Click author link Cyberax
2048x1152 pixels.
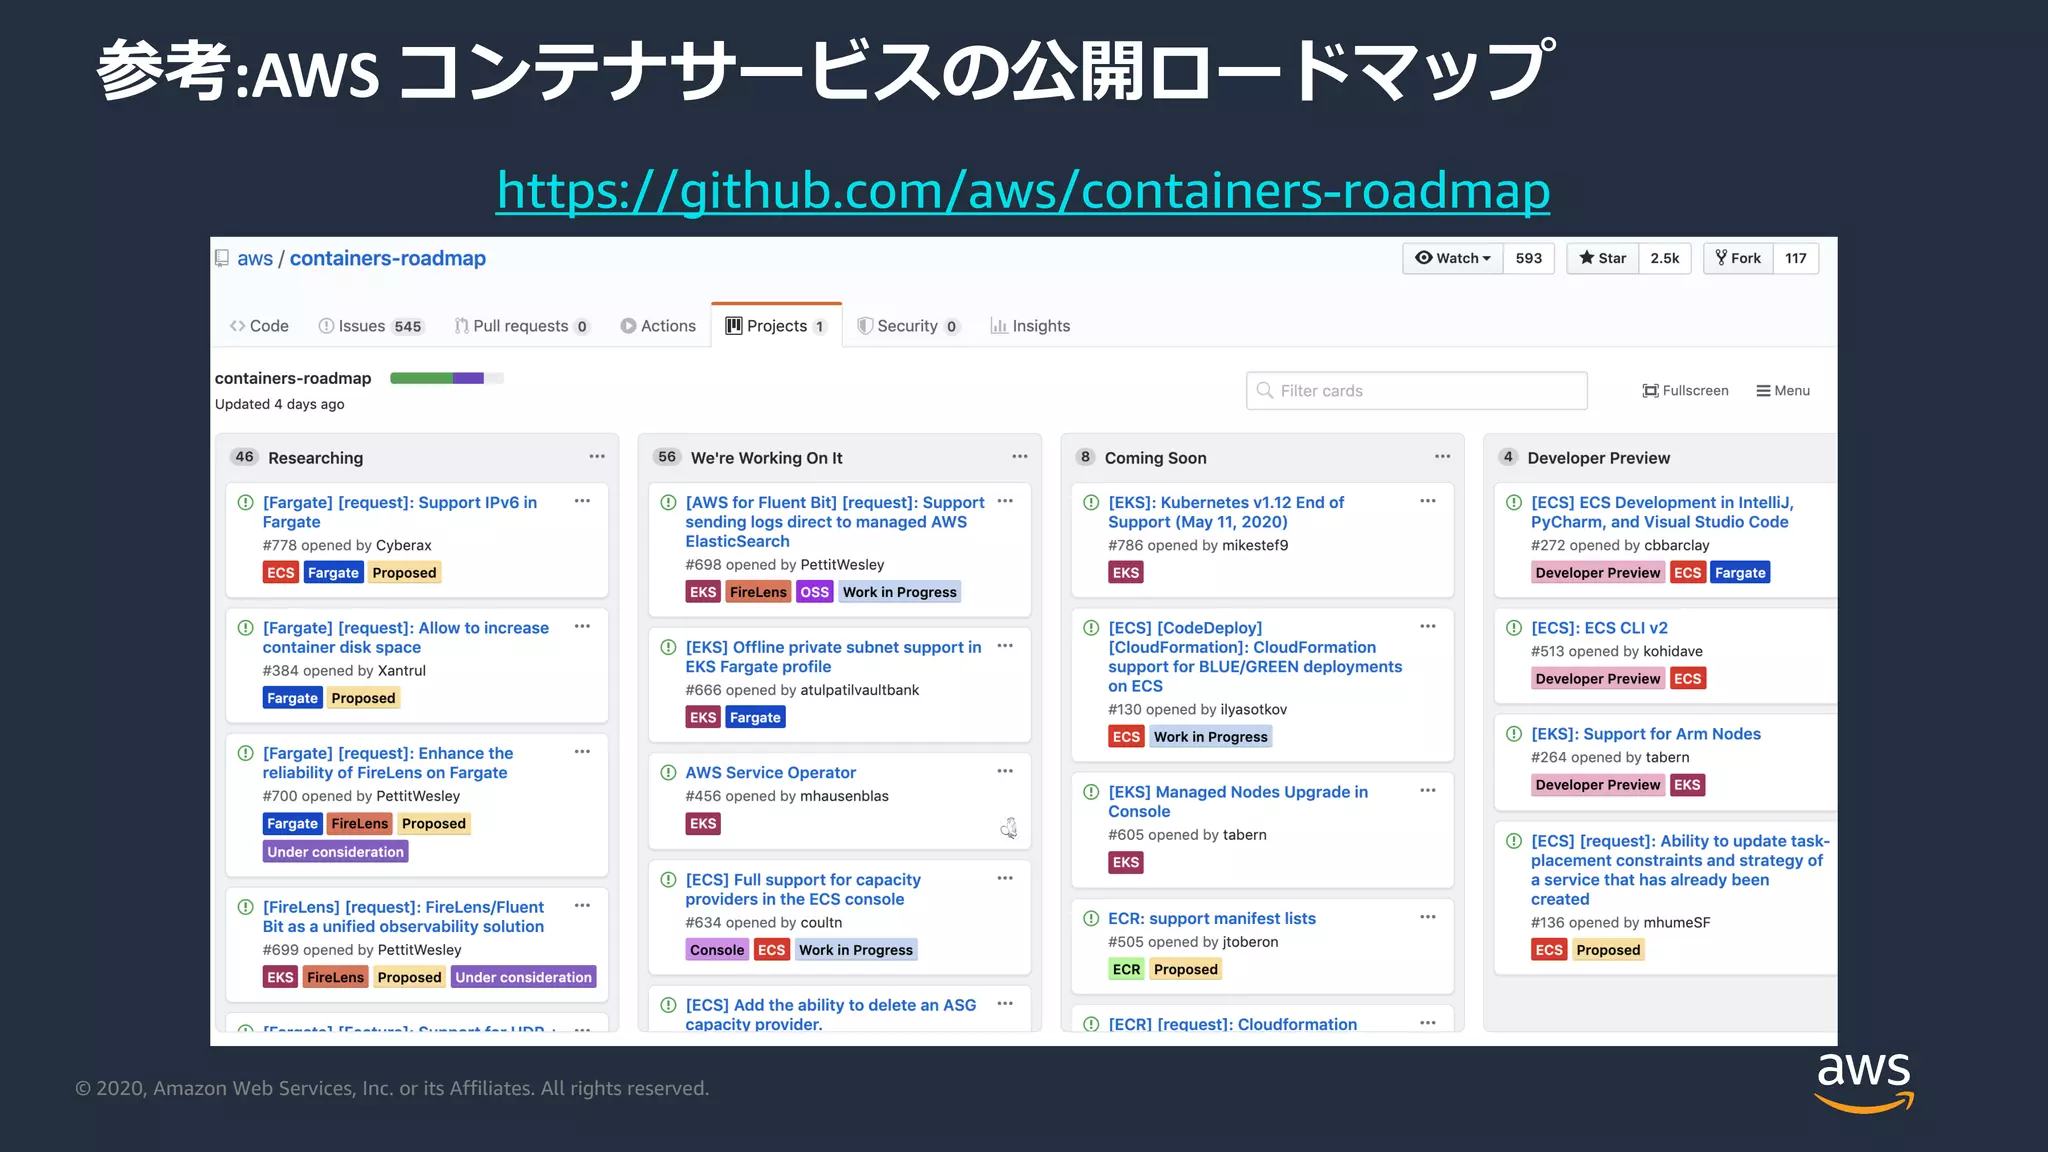point(404,545)
